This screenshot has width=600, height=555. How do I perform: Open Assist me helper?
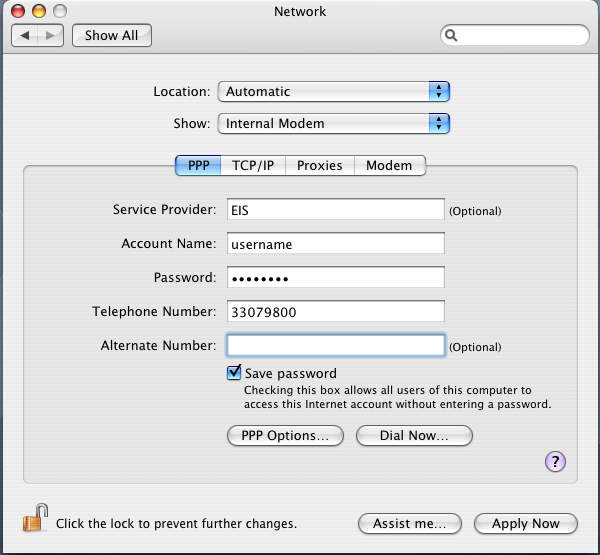coord(409,523)
